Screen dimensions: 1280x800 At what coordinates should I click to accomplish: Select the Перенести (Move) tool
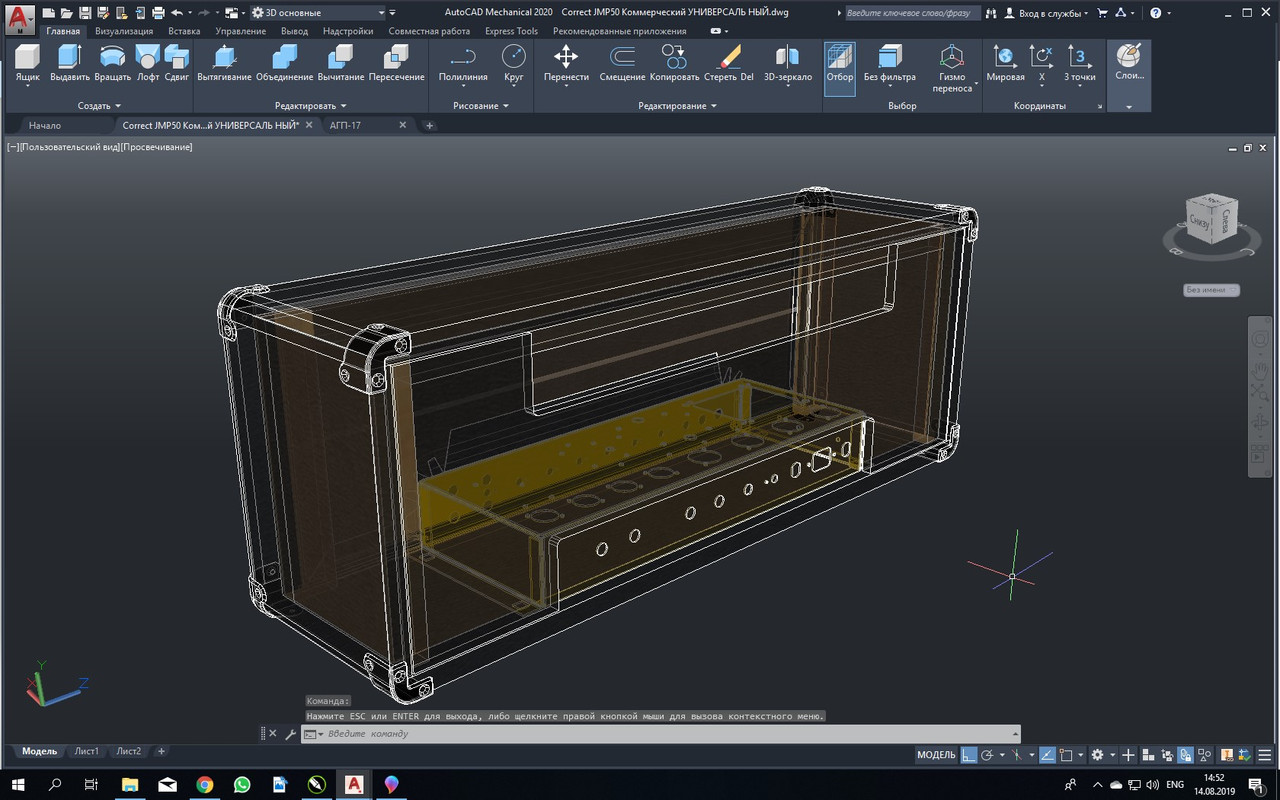click(566, 62)
